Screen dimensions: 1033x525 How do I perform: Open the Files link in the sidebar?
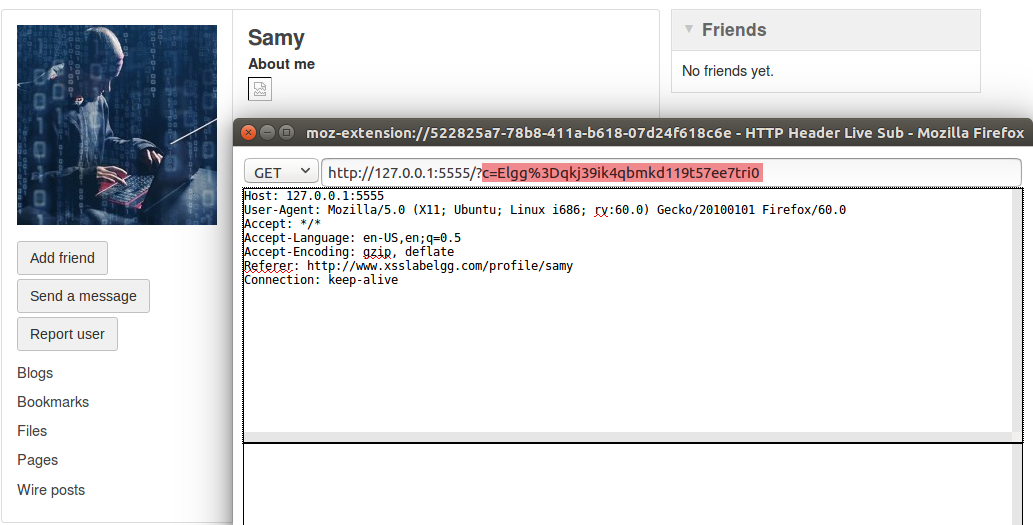click(x=32, y=431)
